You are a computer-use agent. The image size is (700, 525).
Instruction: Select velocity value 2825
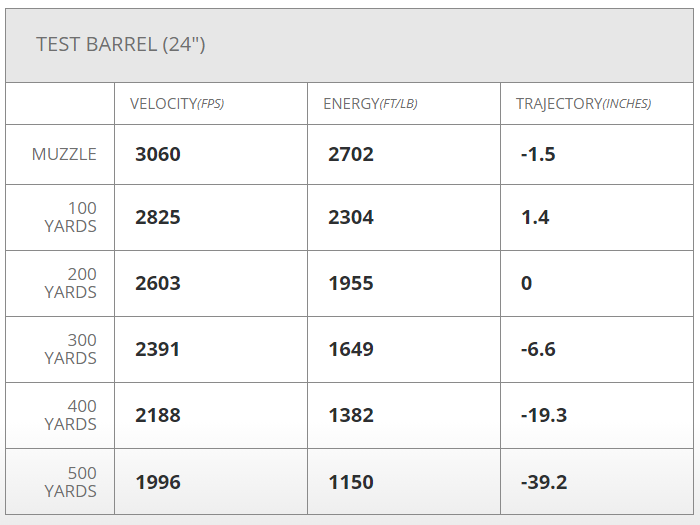click(158, 217)
